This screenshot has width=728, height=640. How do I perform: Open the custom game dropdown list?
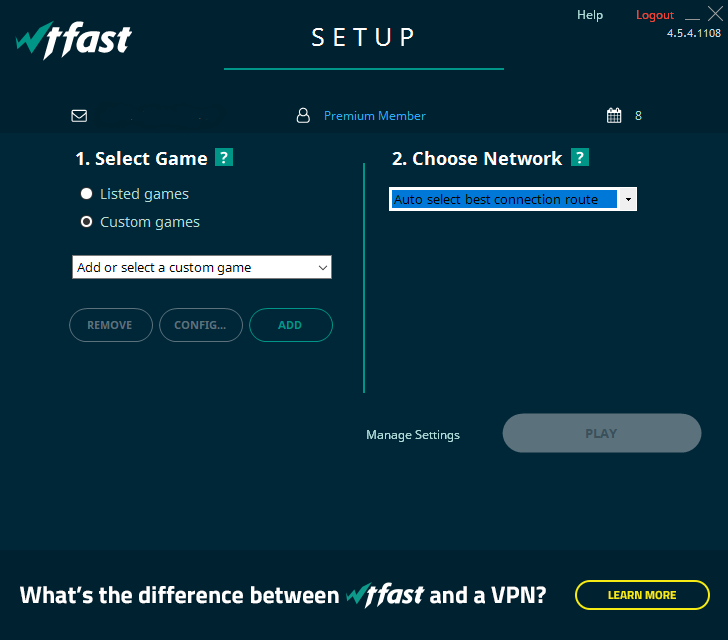pyautogui.click(x=202, y=267)
